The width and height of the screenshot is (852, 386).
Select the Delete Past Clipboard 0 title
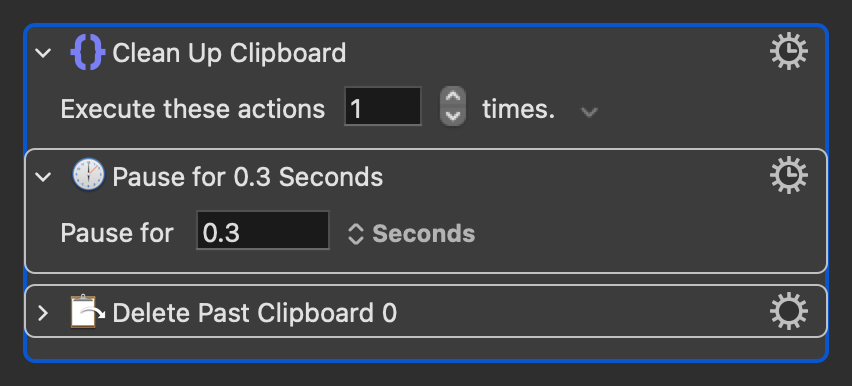click(x=254, y=313)
